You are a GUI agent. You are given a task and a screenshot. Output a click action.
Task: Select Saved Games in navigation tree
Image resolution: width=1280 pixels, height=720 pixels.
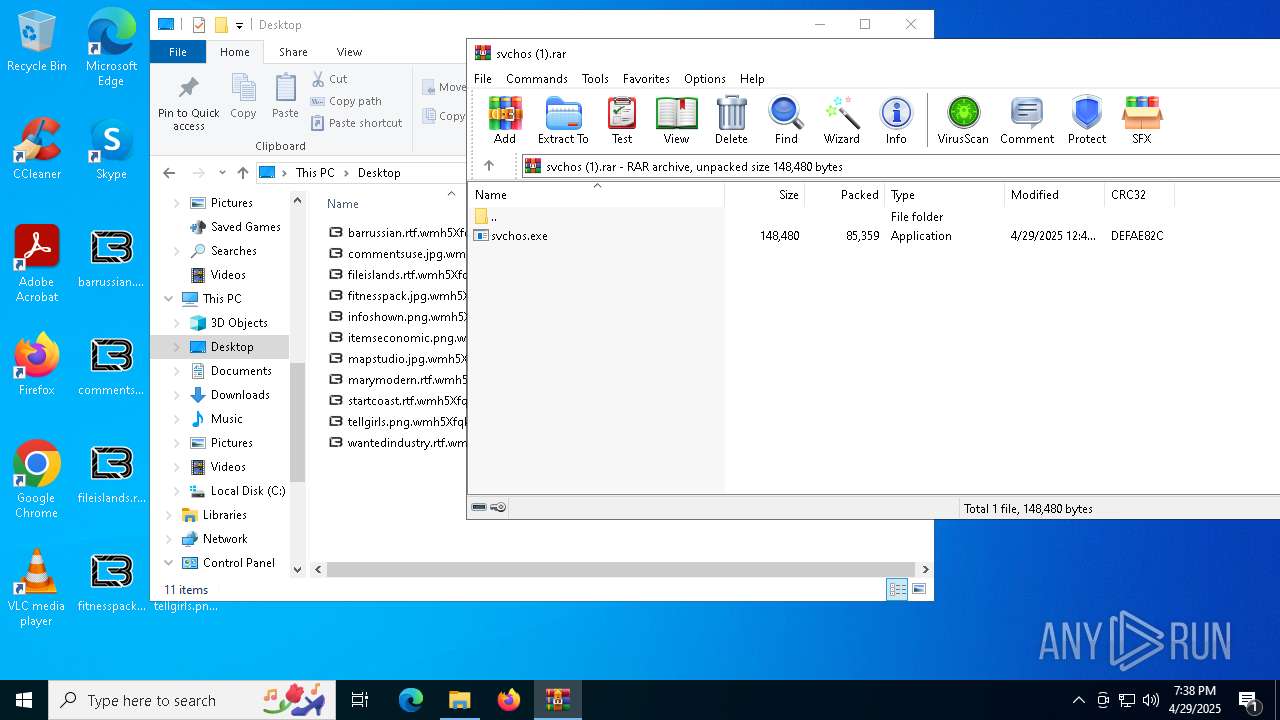[x=245, y=227]
